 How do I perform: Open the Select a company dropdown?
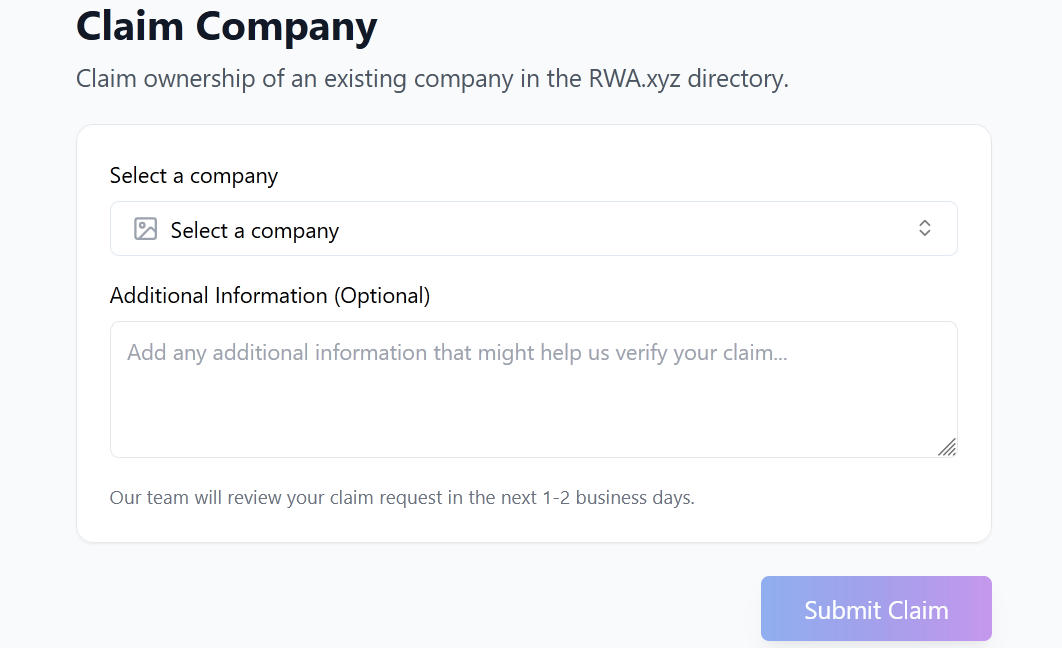pyautogui.click(x=533, y=229)
